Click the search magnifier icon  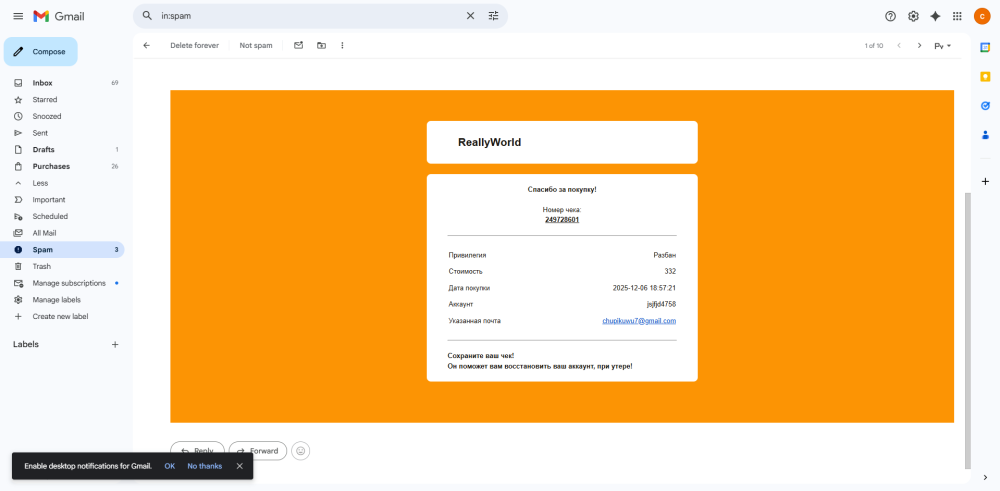[147, 16]
